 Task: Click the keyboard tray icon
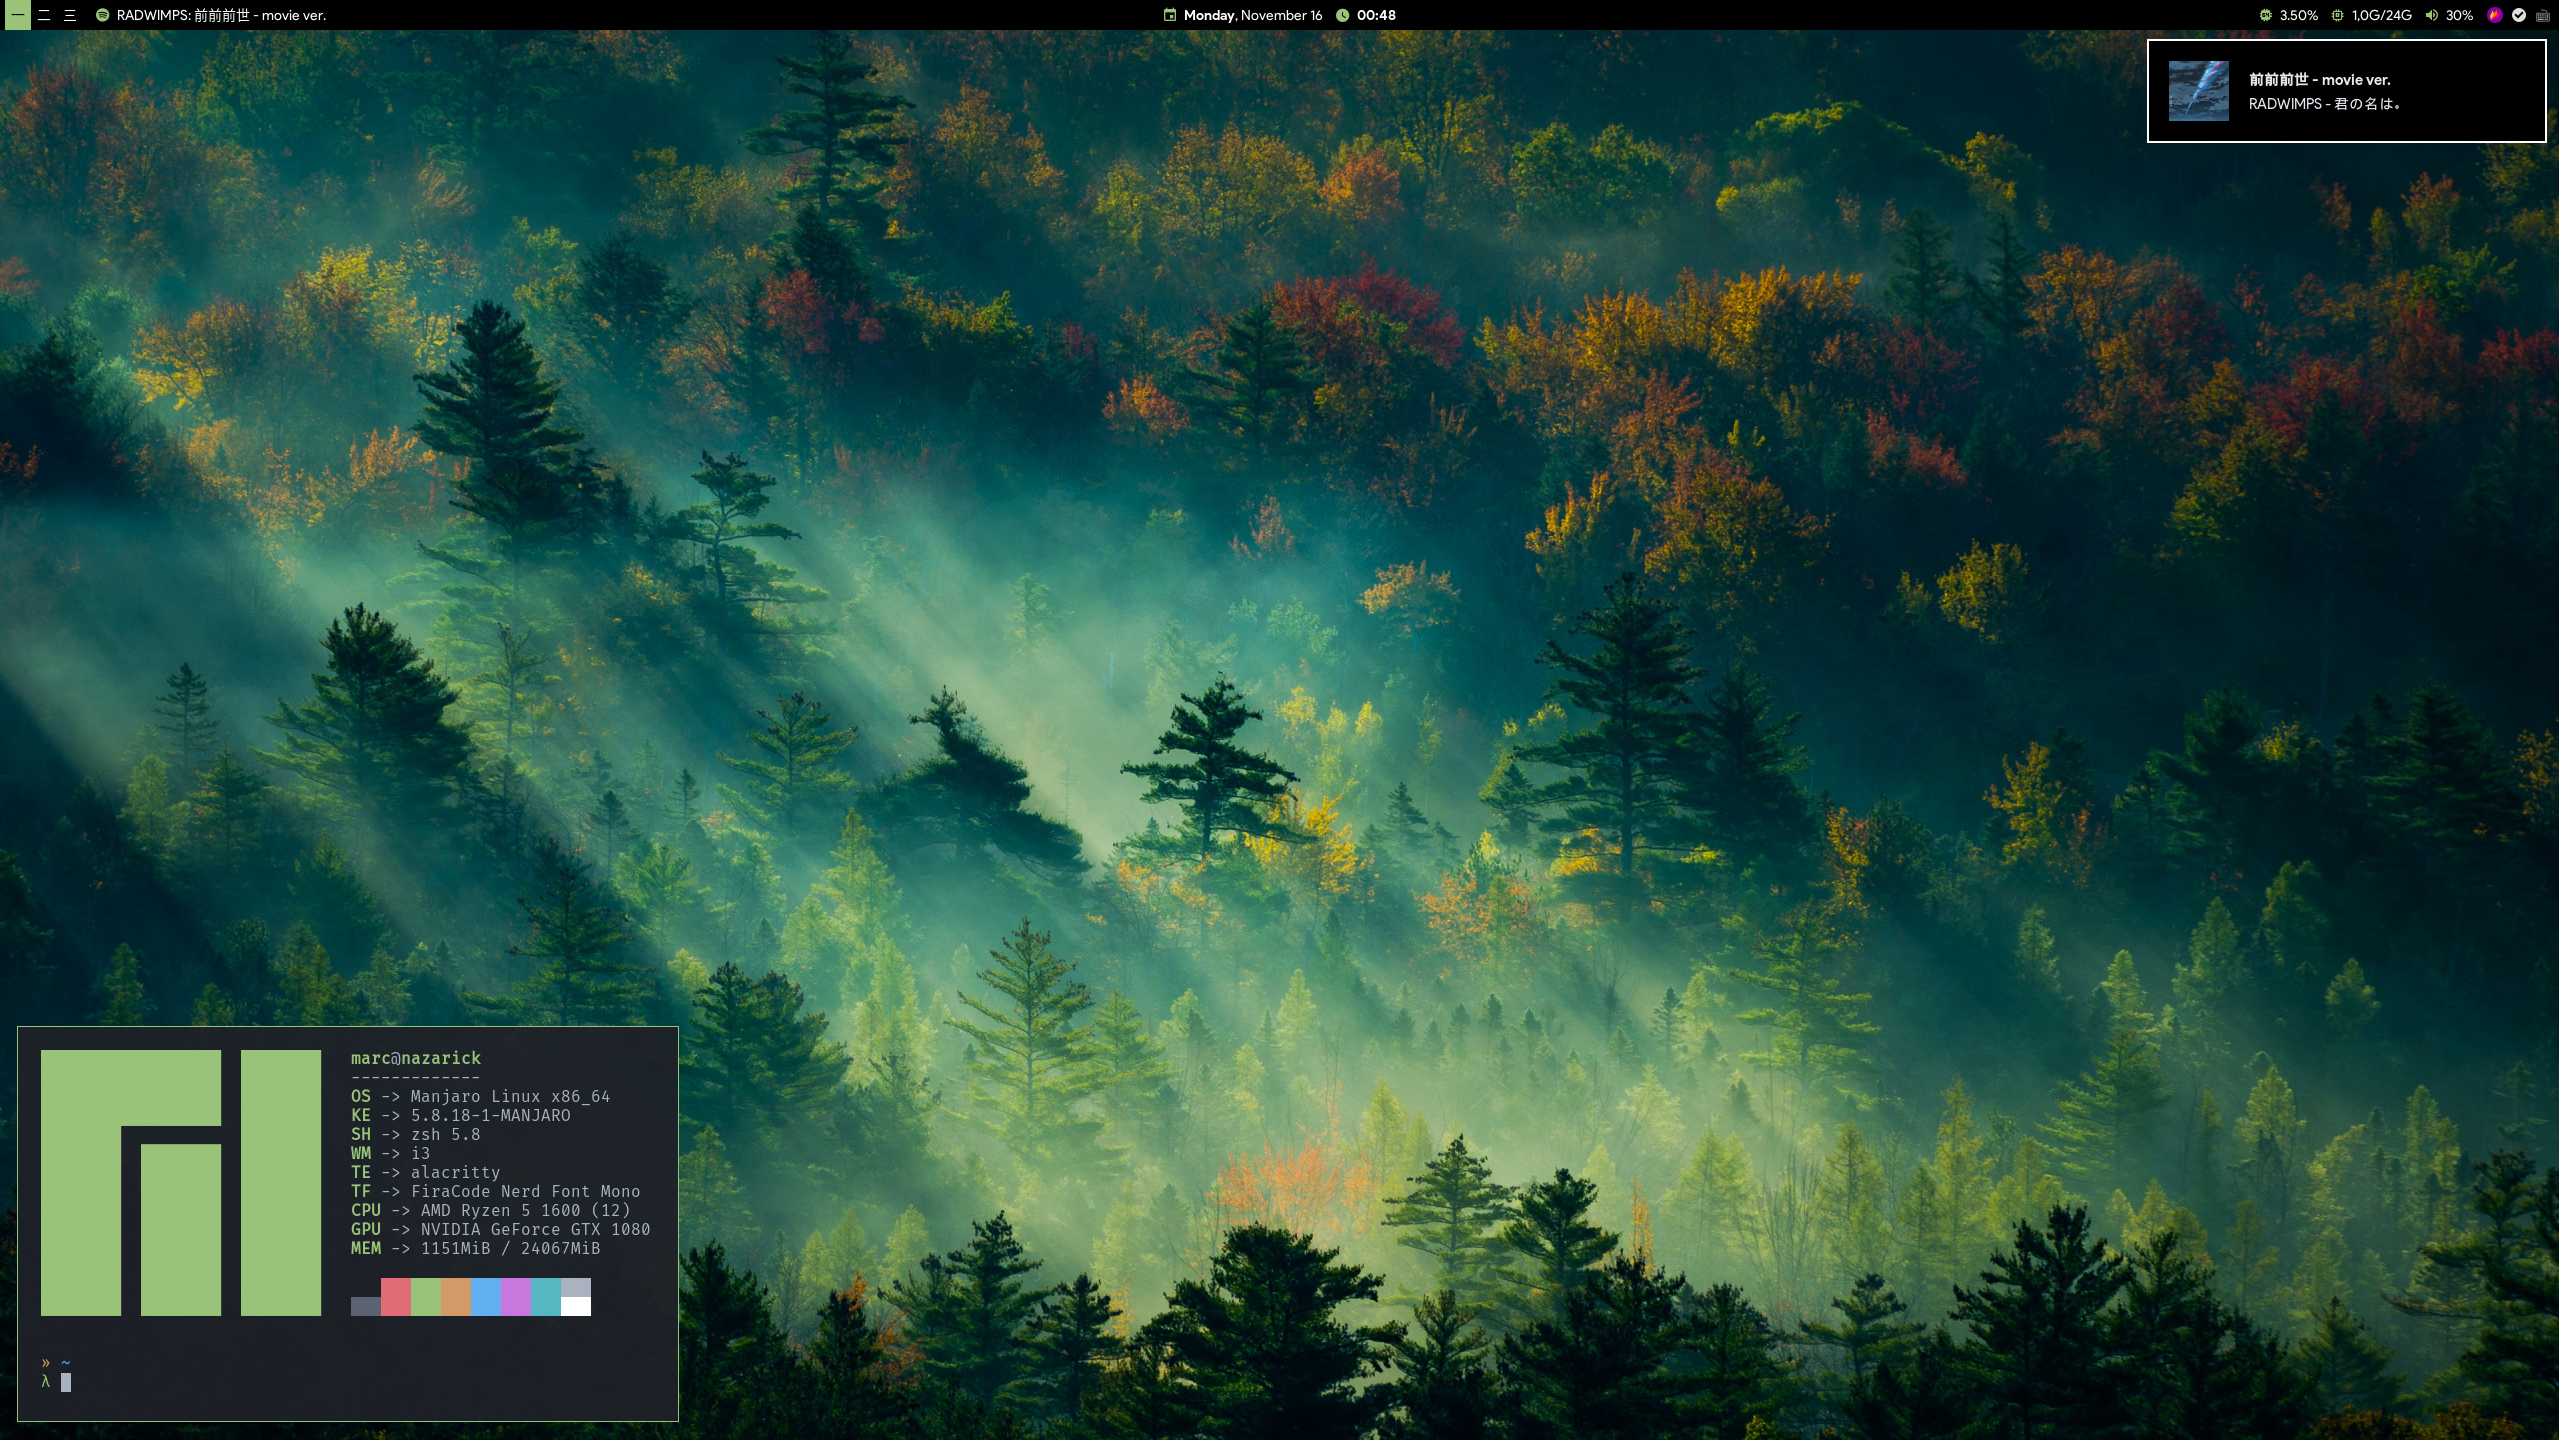(2542, 15)
